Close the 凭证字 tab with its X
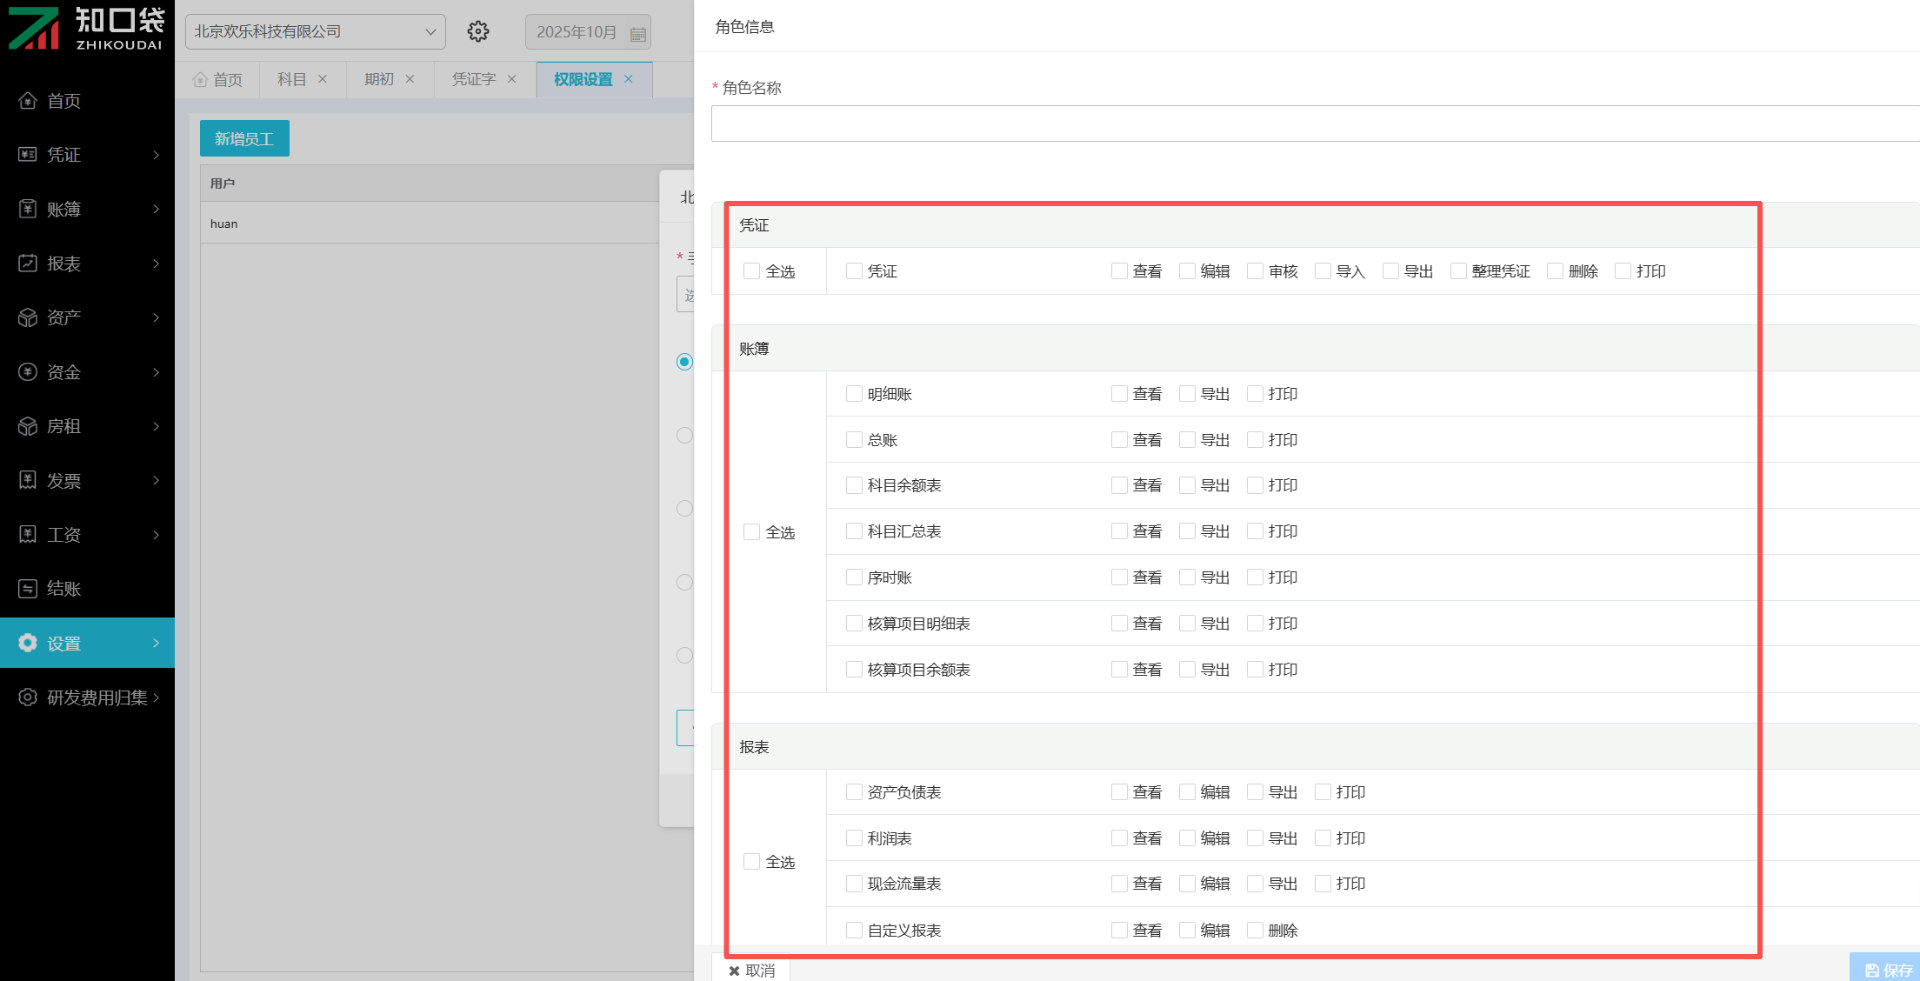Screen dimensions: 1920x981 tap(512, 80)
